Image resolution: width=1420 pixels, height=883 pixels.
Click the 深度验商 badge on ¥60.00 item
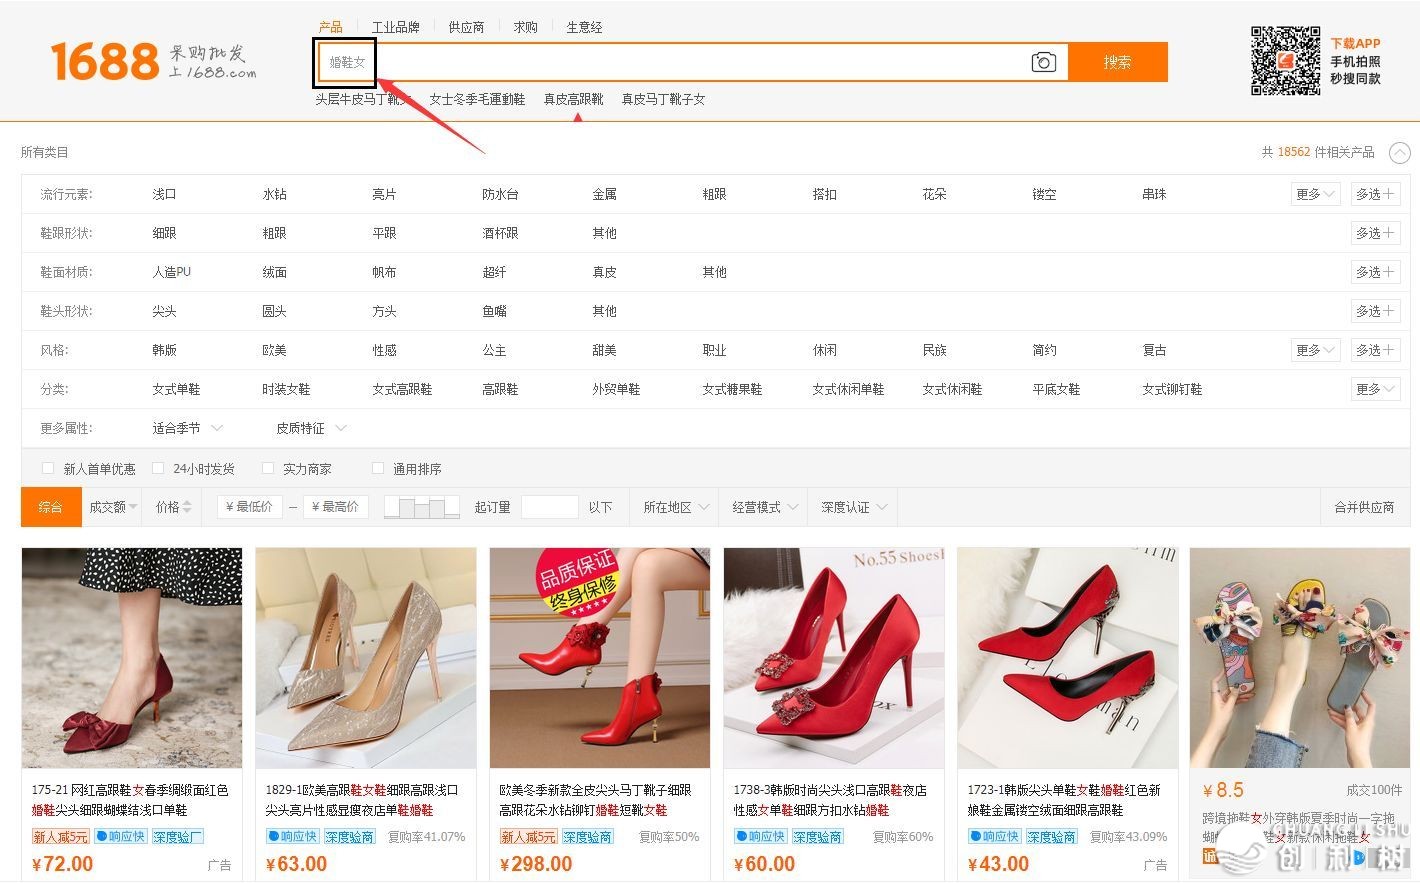[817, 837]
